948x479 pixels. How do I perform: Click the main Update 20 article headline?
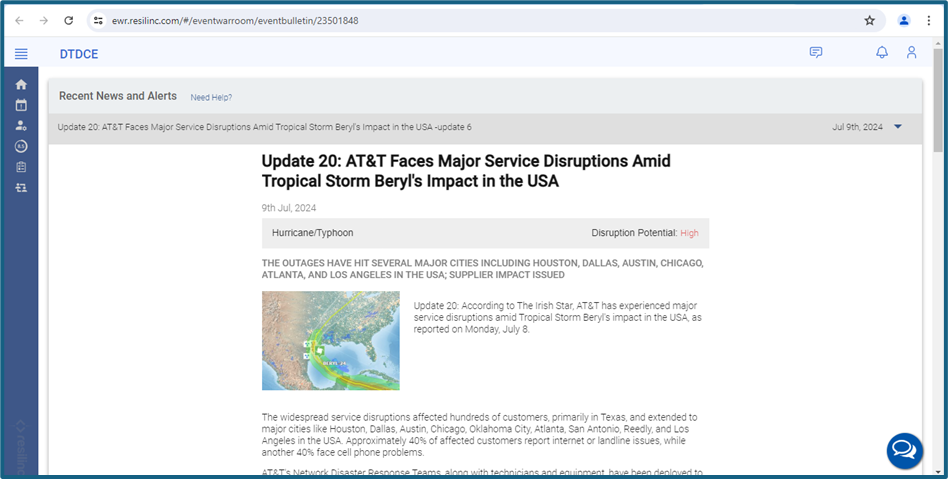point(466,171)
